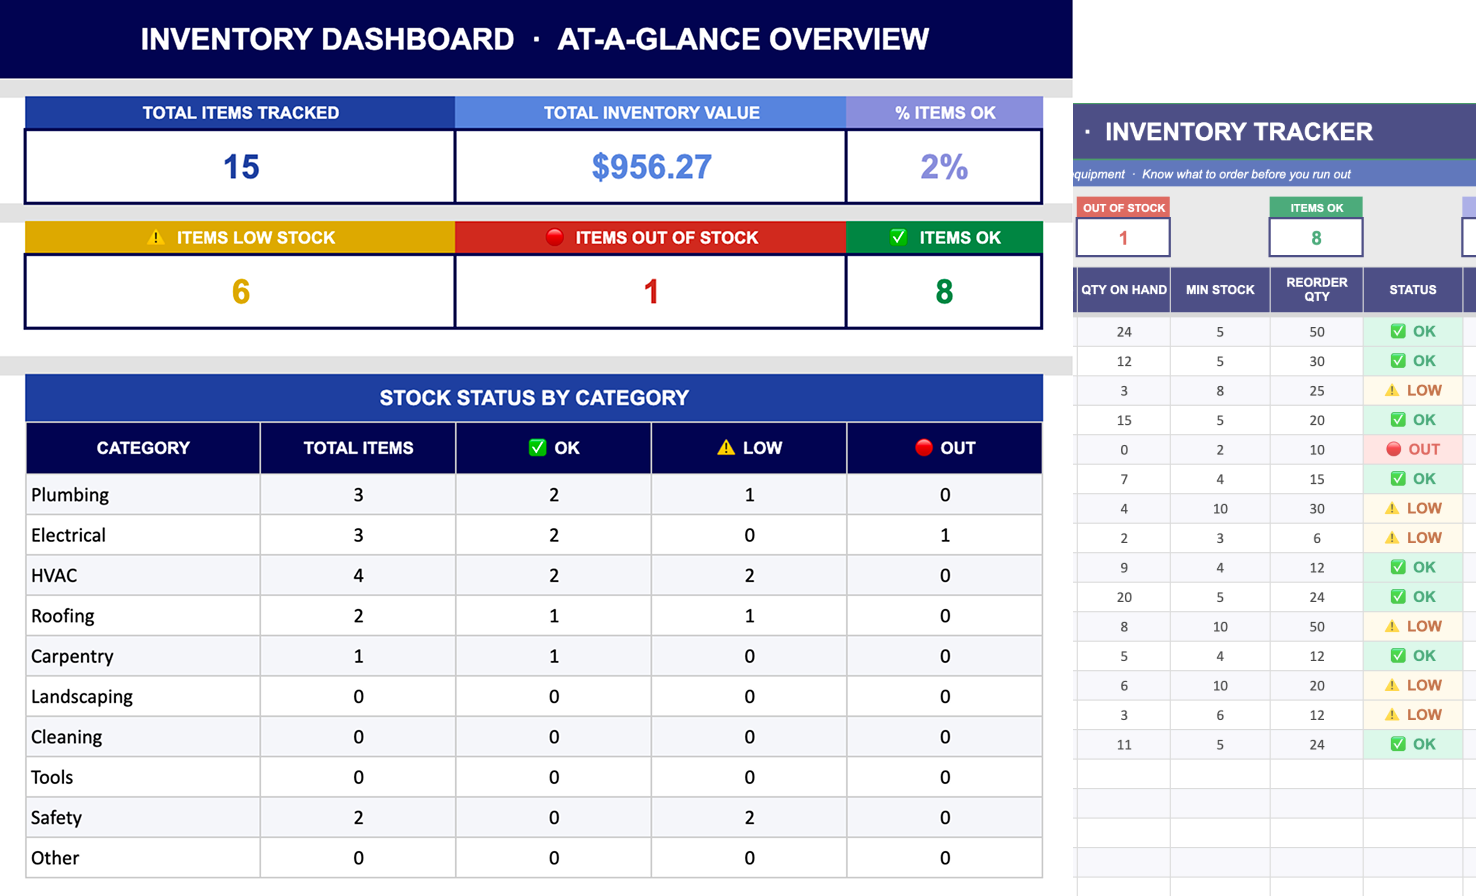This screenshot has width=1476, height=896.
Task: Select the Min Stock cell showing 8
Action: coord(1220,391)
